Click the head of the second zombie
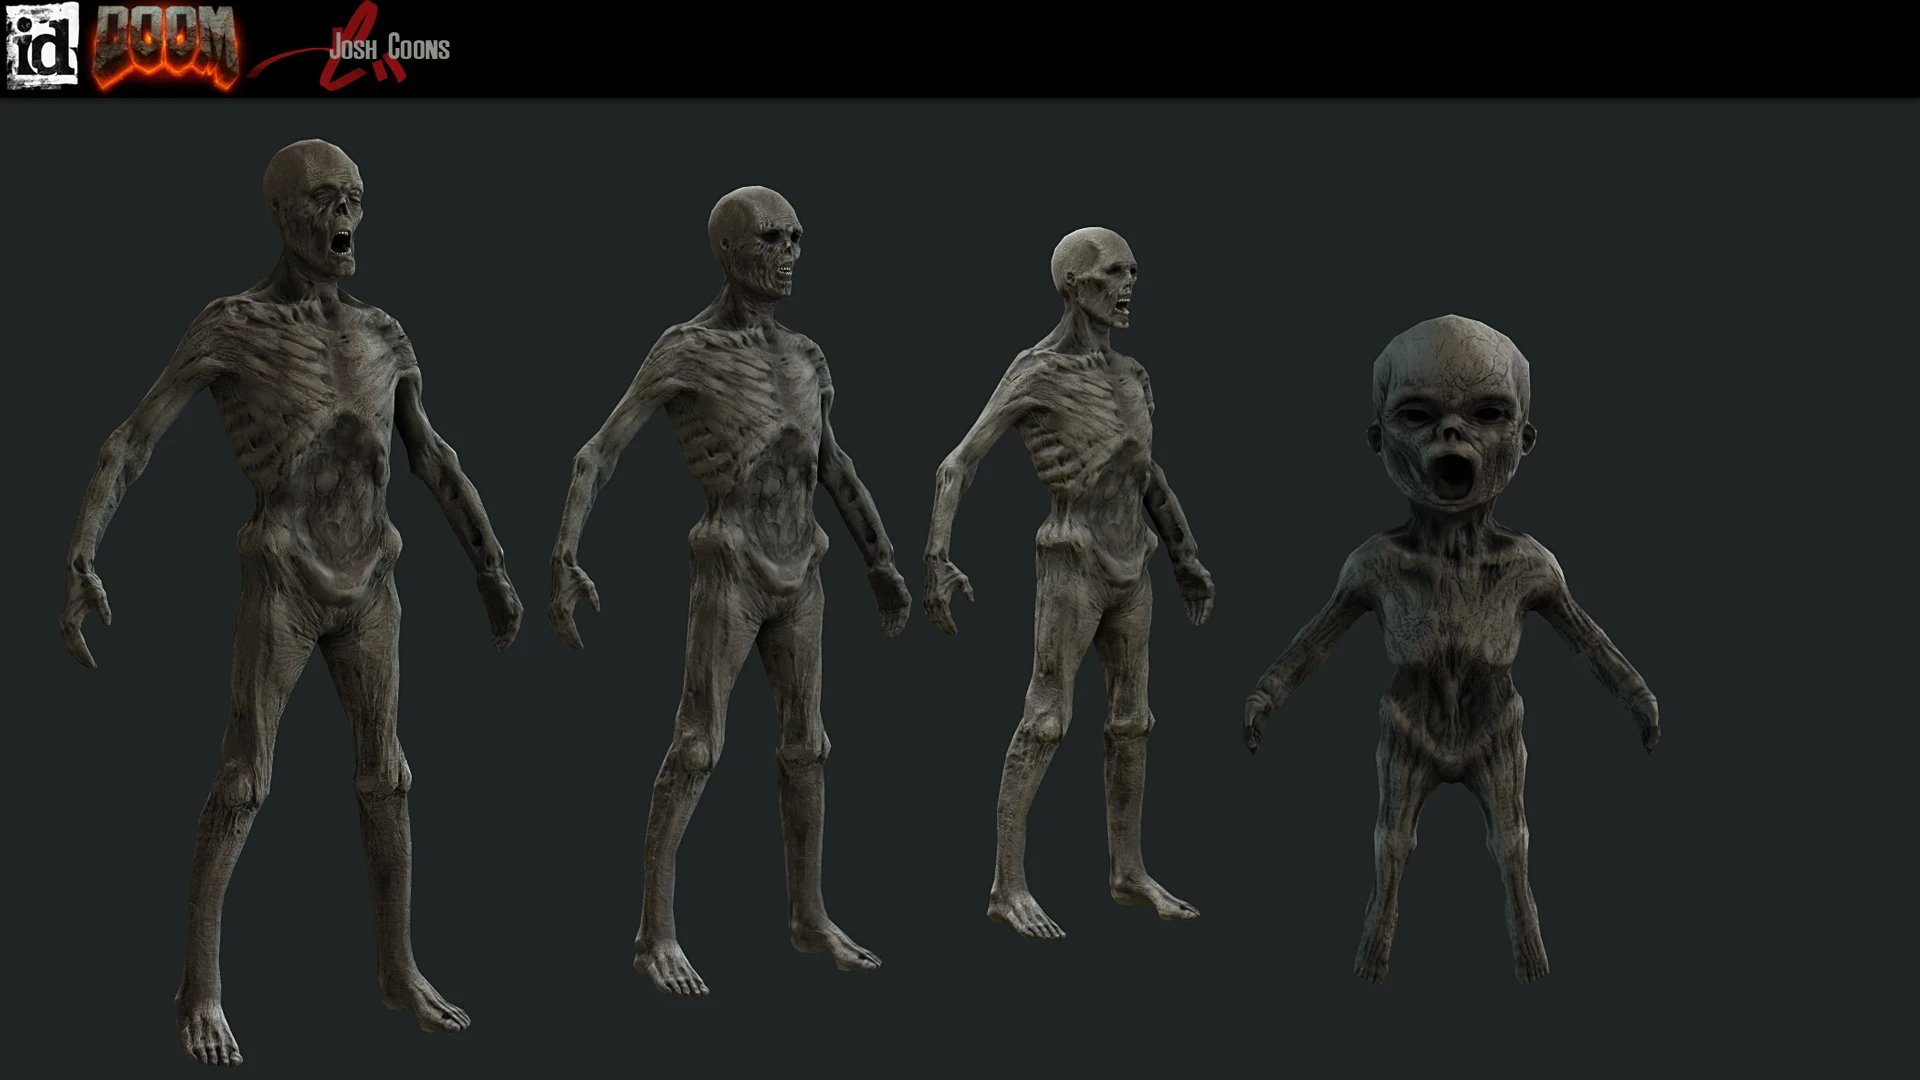1920x1080 pixels. 757,240
